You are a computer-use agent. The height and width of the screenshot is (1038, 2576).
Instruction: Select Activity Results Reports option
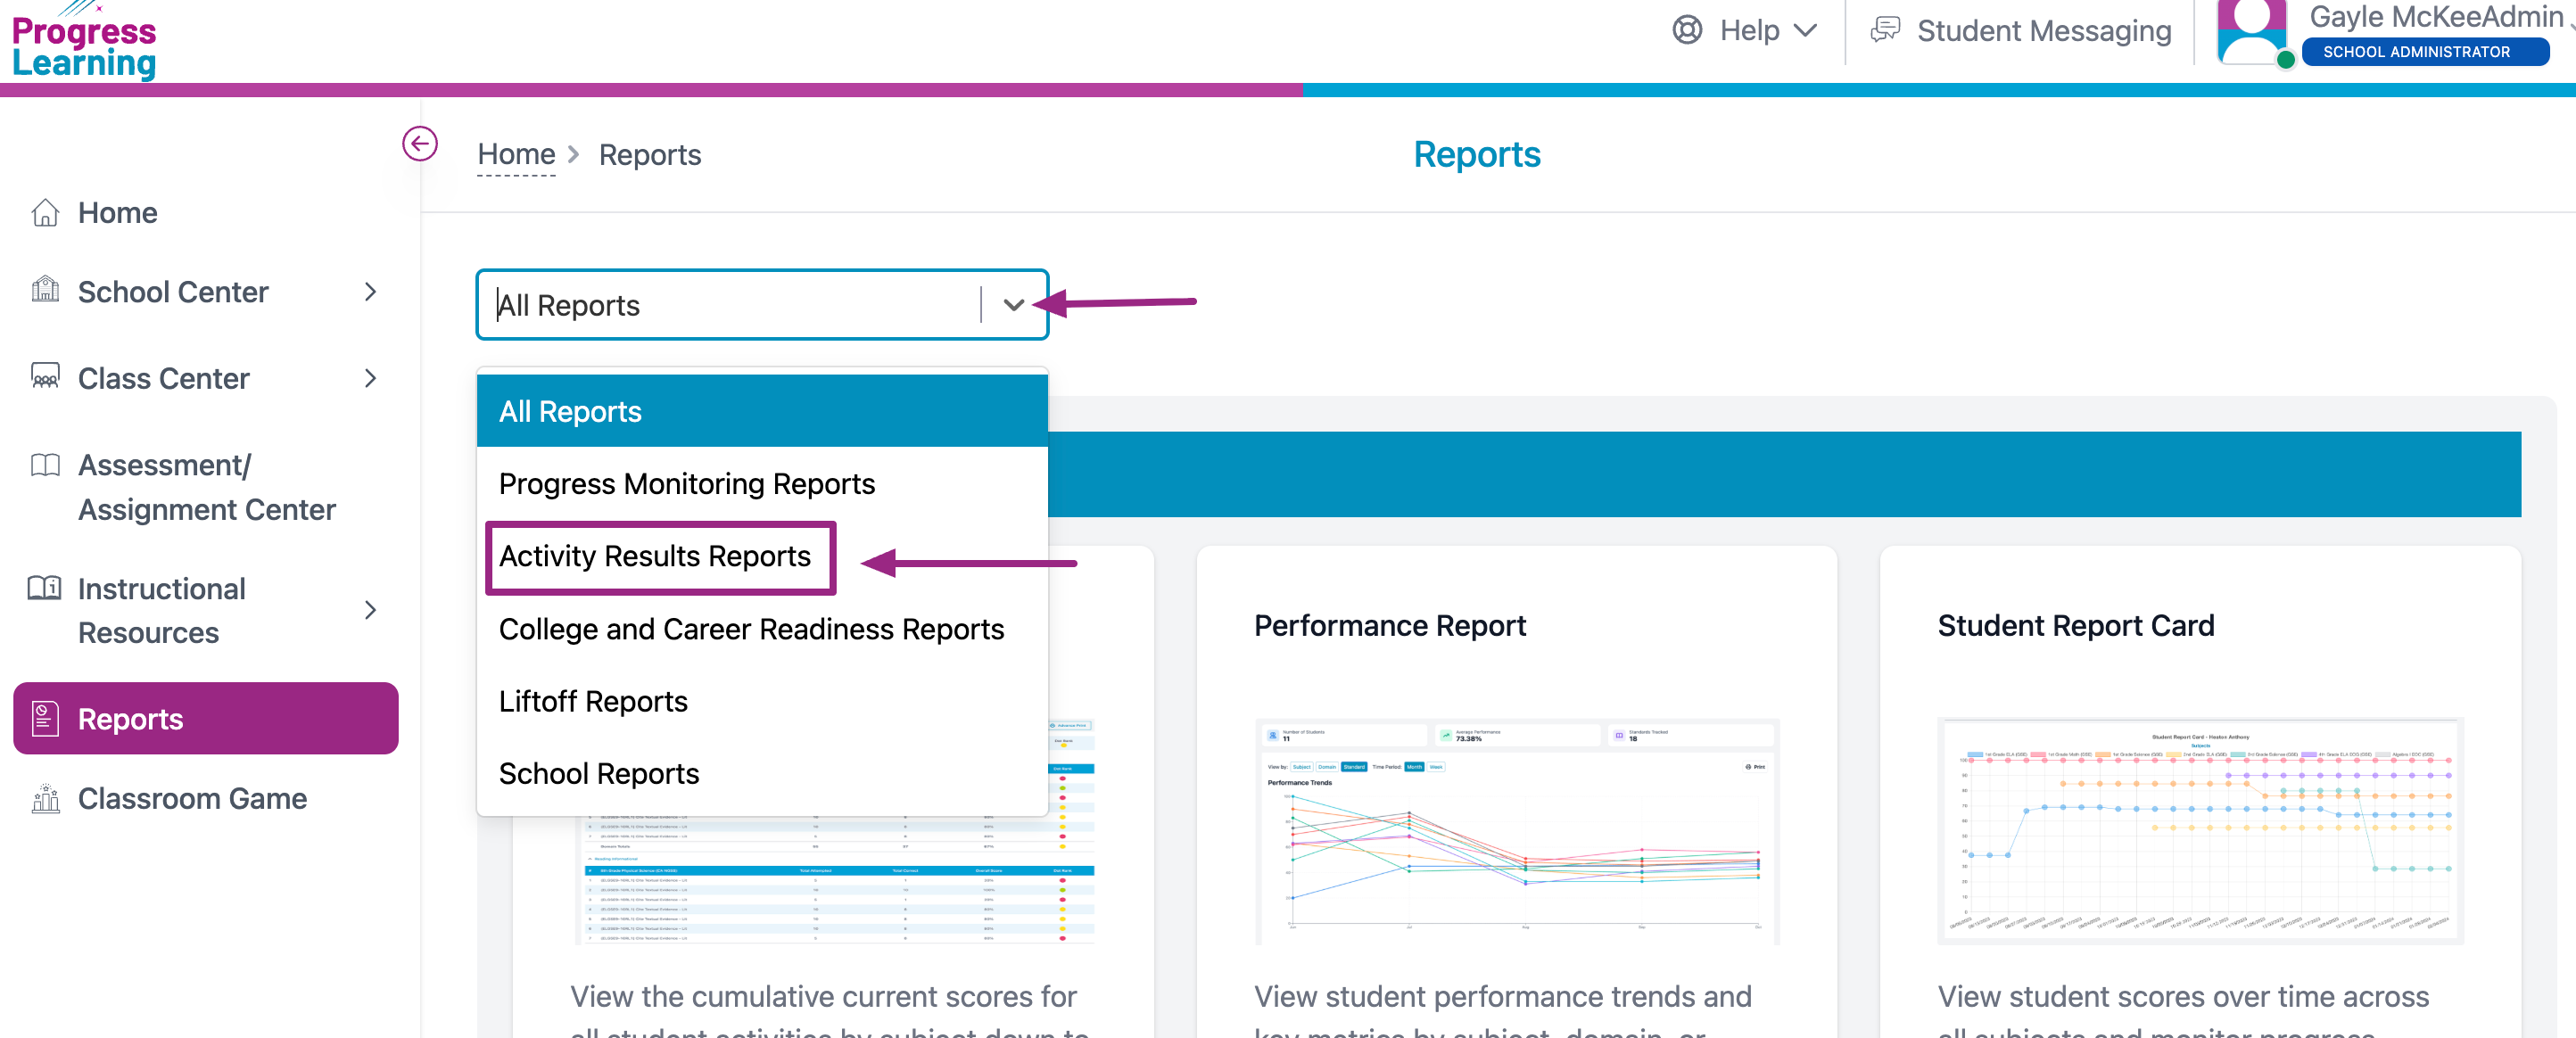pyautogui.click(x=655, y=556)
